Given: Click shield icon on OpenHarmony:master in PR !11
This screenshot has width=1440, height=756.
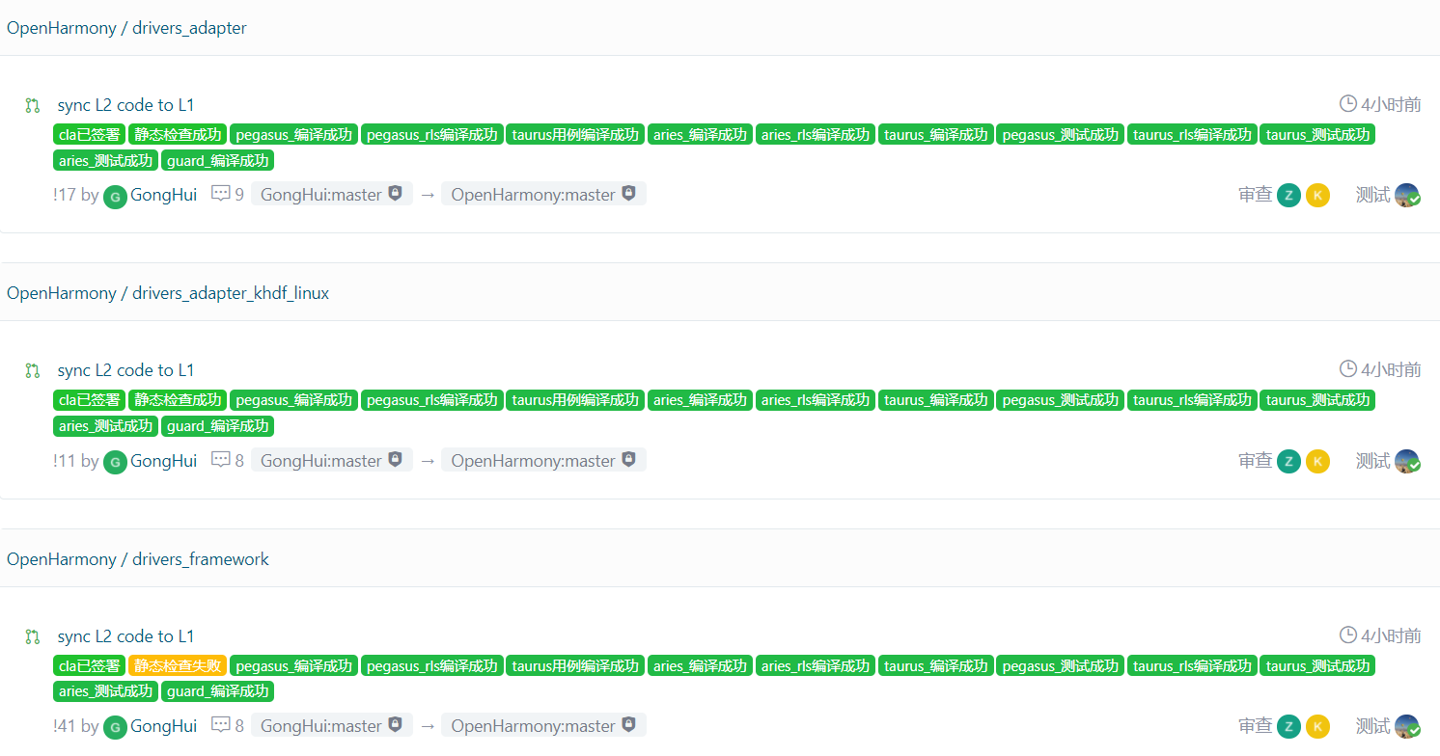Looking at the screenshot, I should tap(628, 460).
